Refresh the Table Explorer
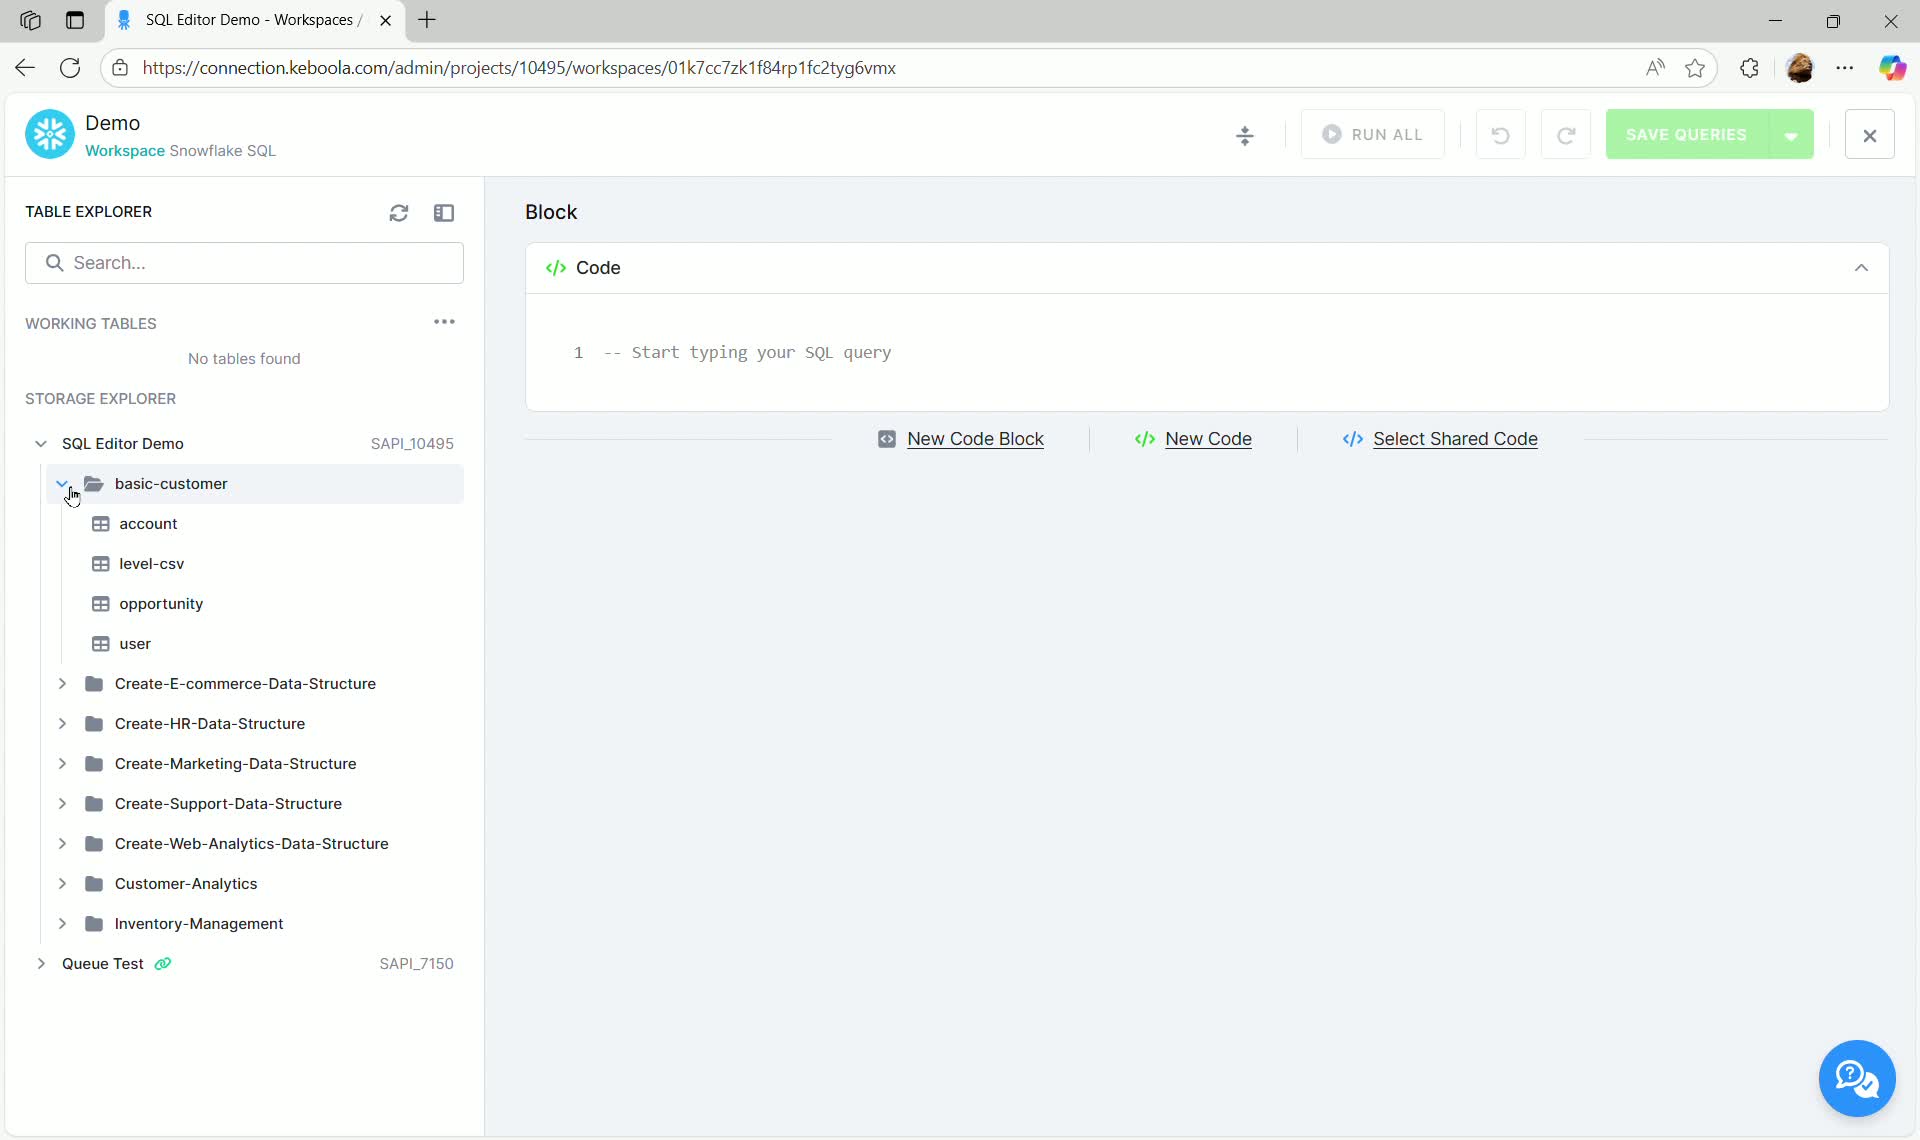The image size is (1920, 1140). [x=398, y=212]
